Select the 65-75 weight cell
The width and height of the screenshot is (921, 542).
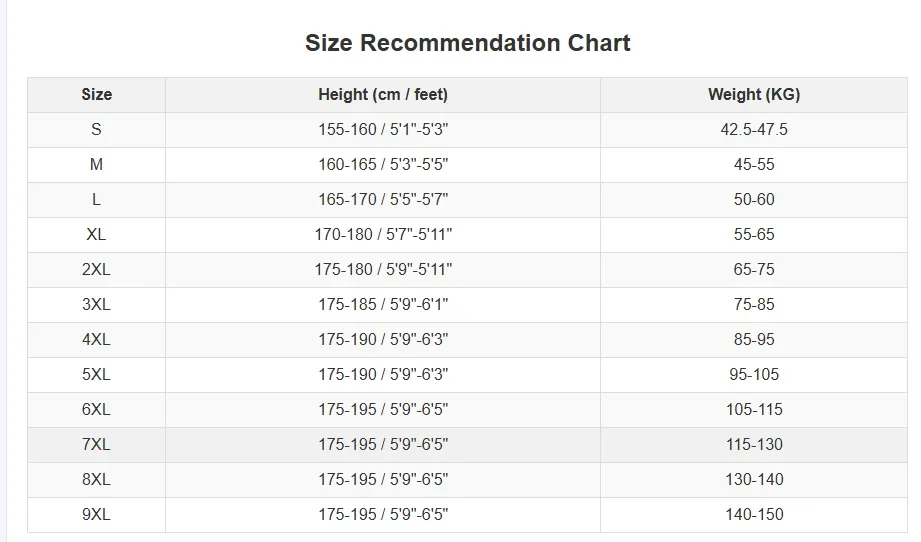pos(754,270)
